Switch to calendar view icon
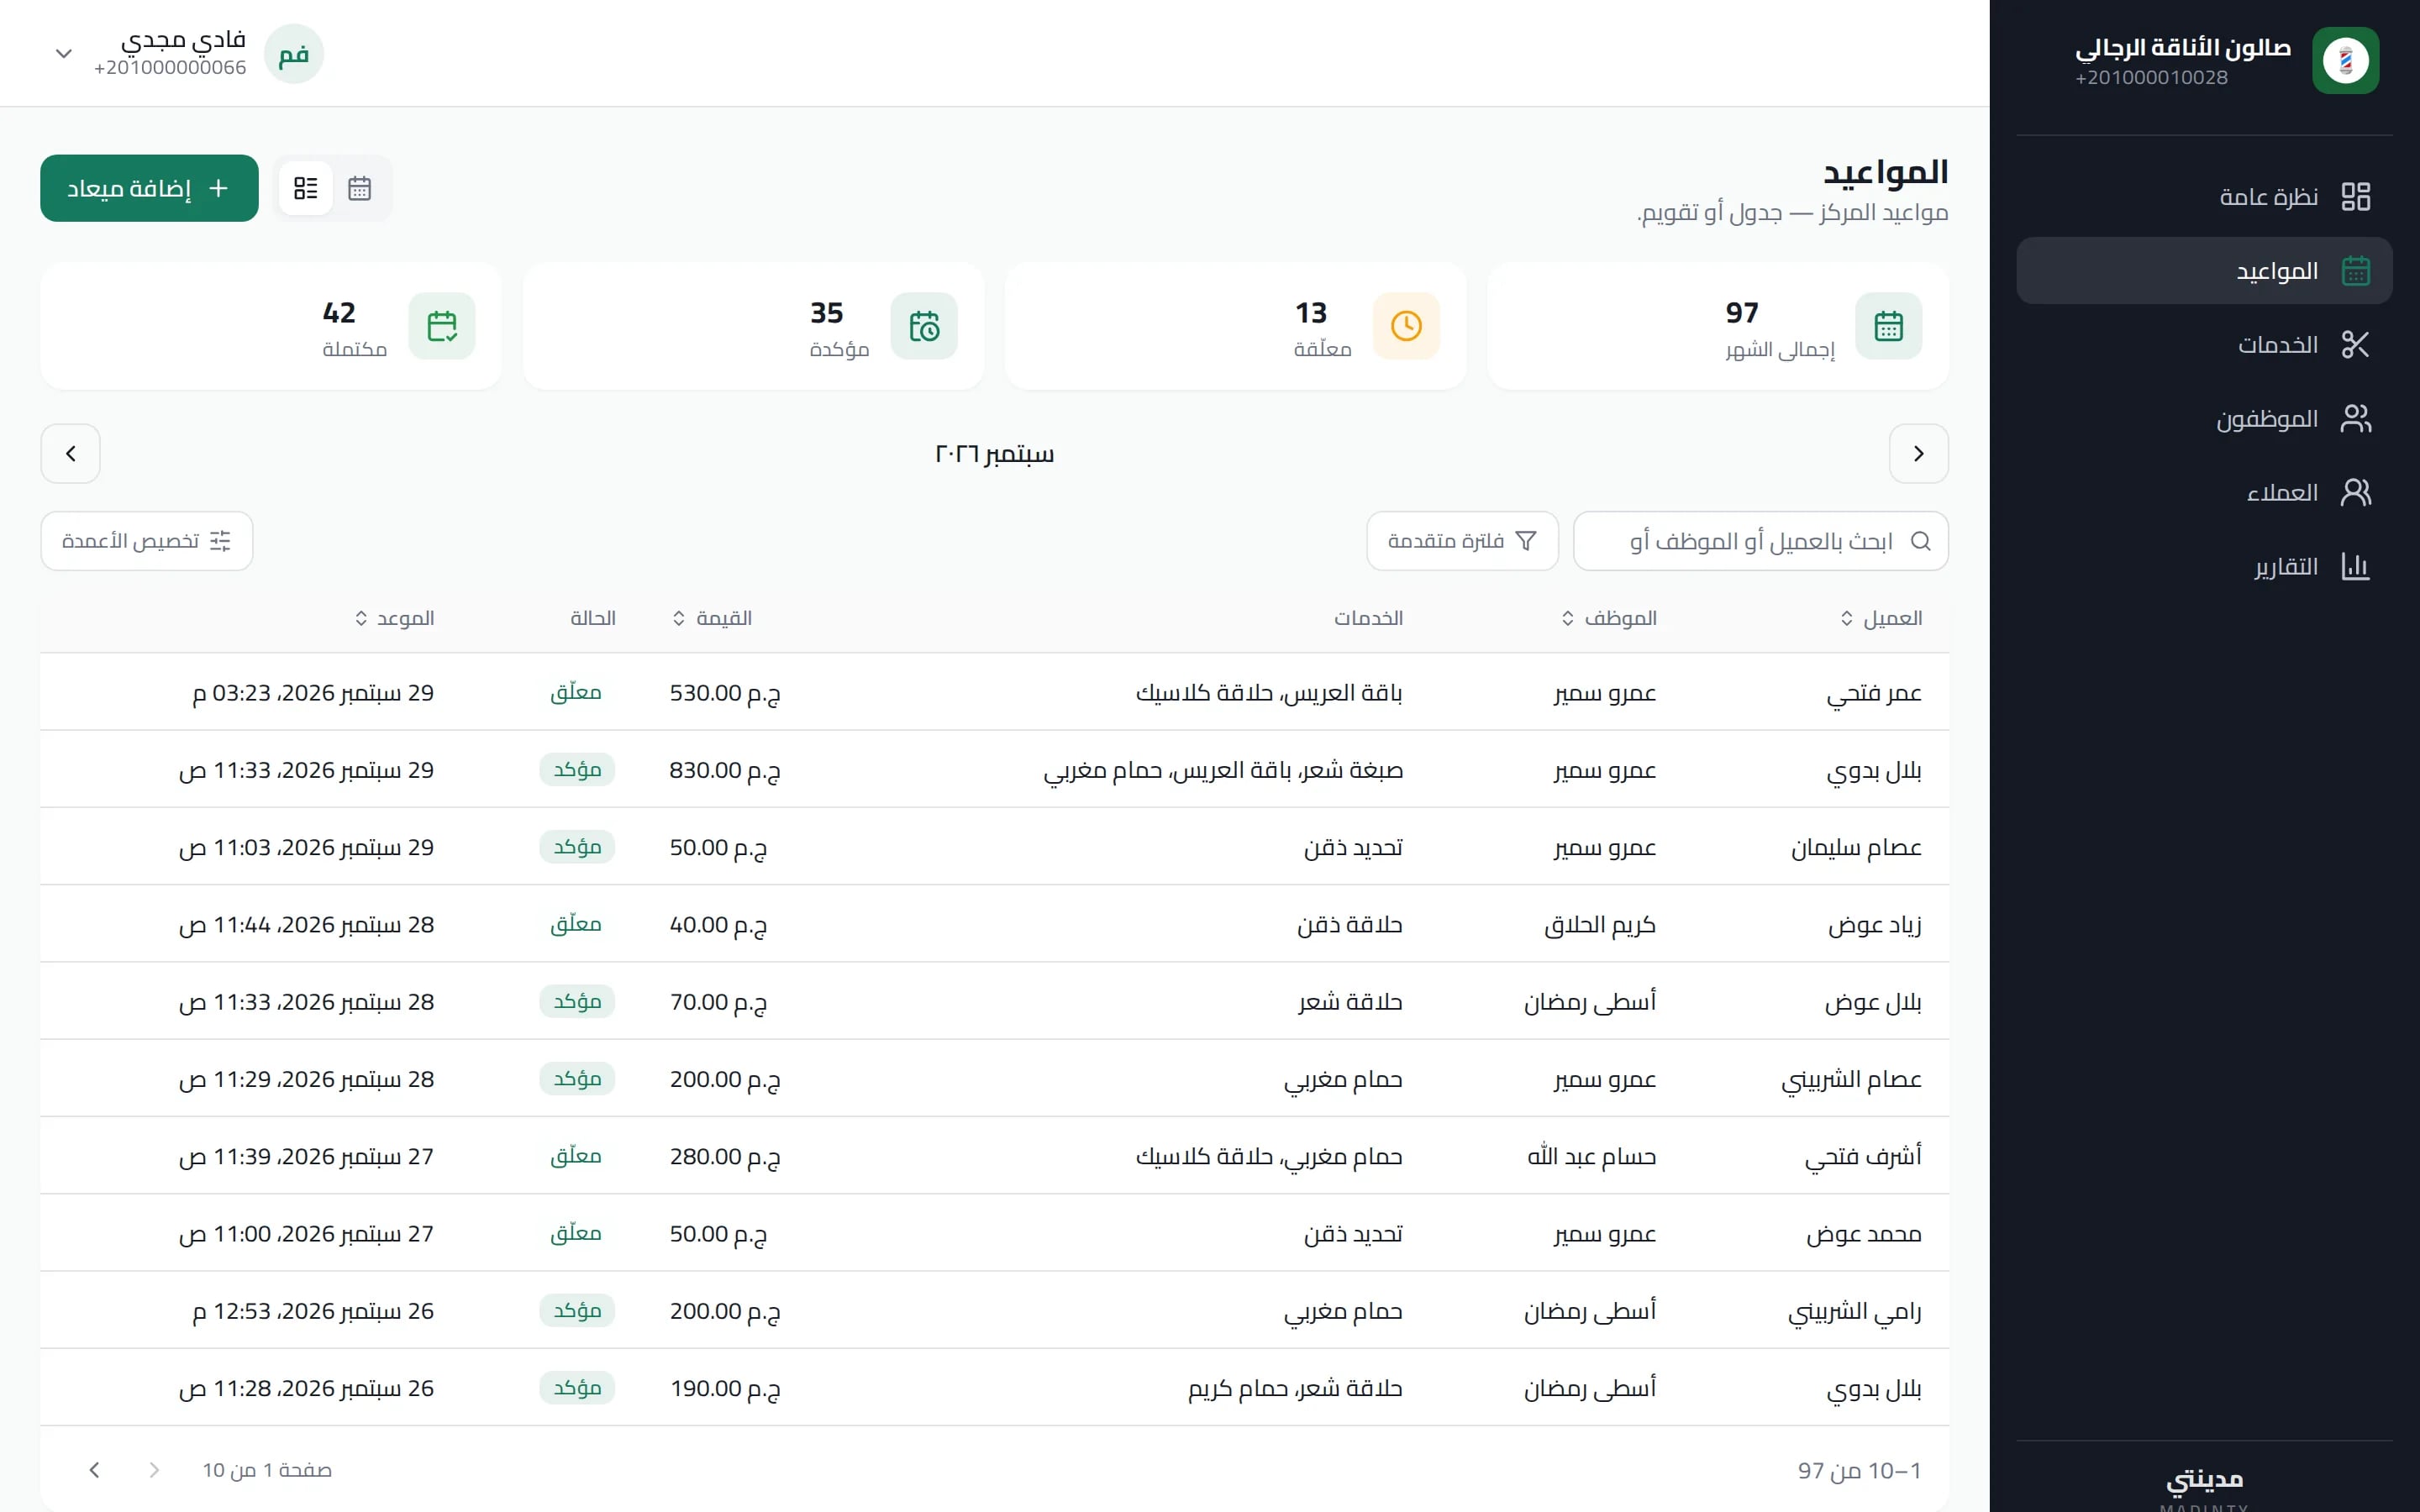The image size is (2420, 1512). 359,188
